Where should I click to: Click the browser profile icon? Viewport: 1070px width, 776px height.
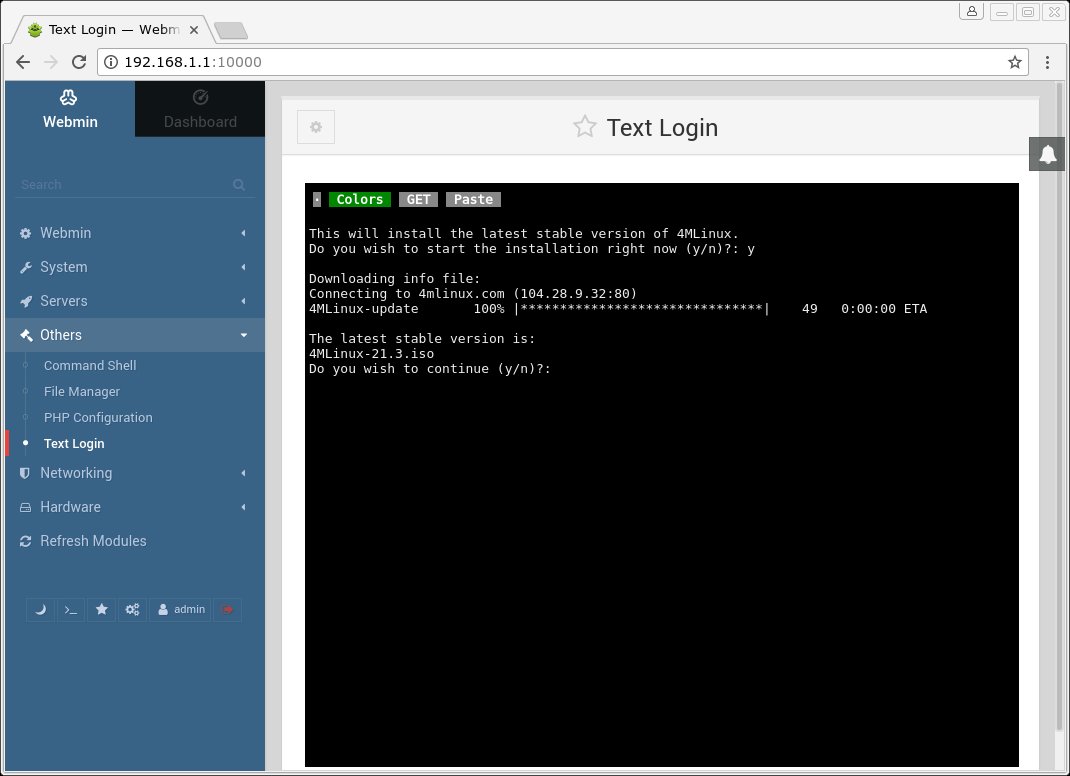[x=971, y=12]
